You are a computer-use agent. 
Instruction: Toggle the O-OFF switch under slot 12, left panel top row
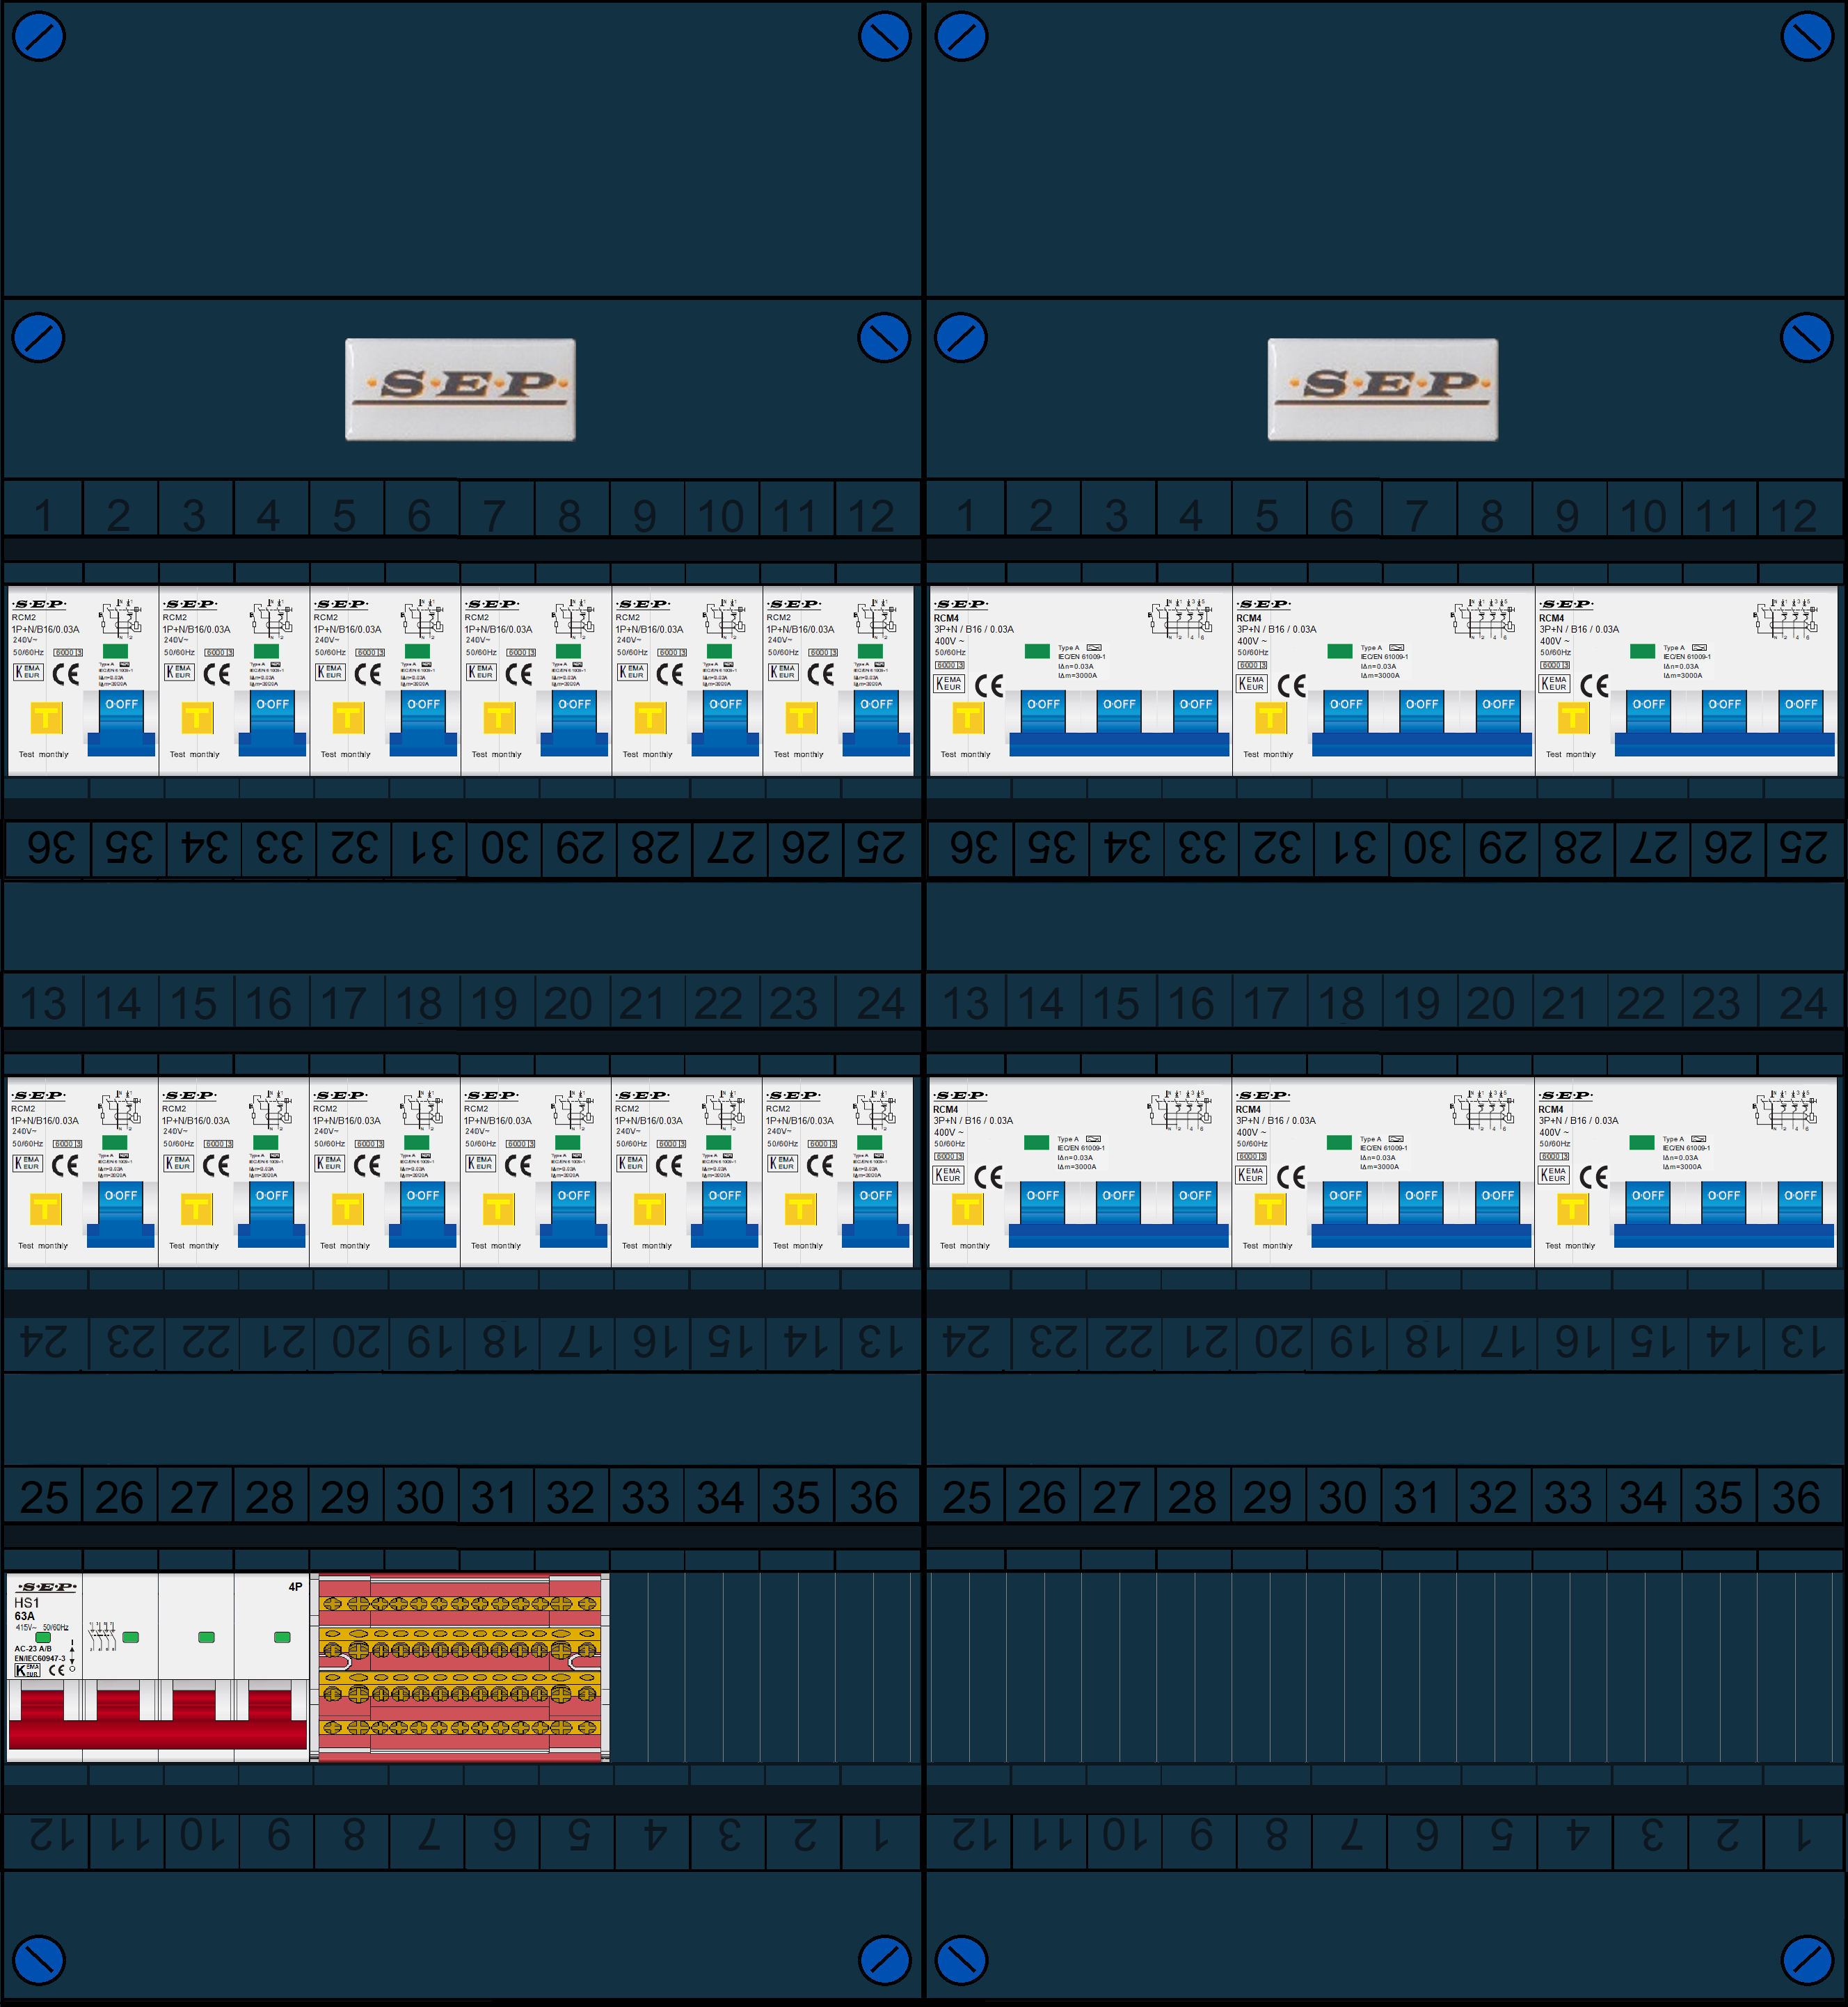[x=876, y=722]
